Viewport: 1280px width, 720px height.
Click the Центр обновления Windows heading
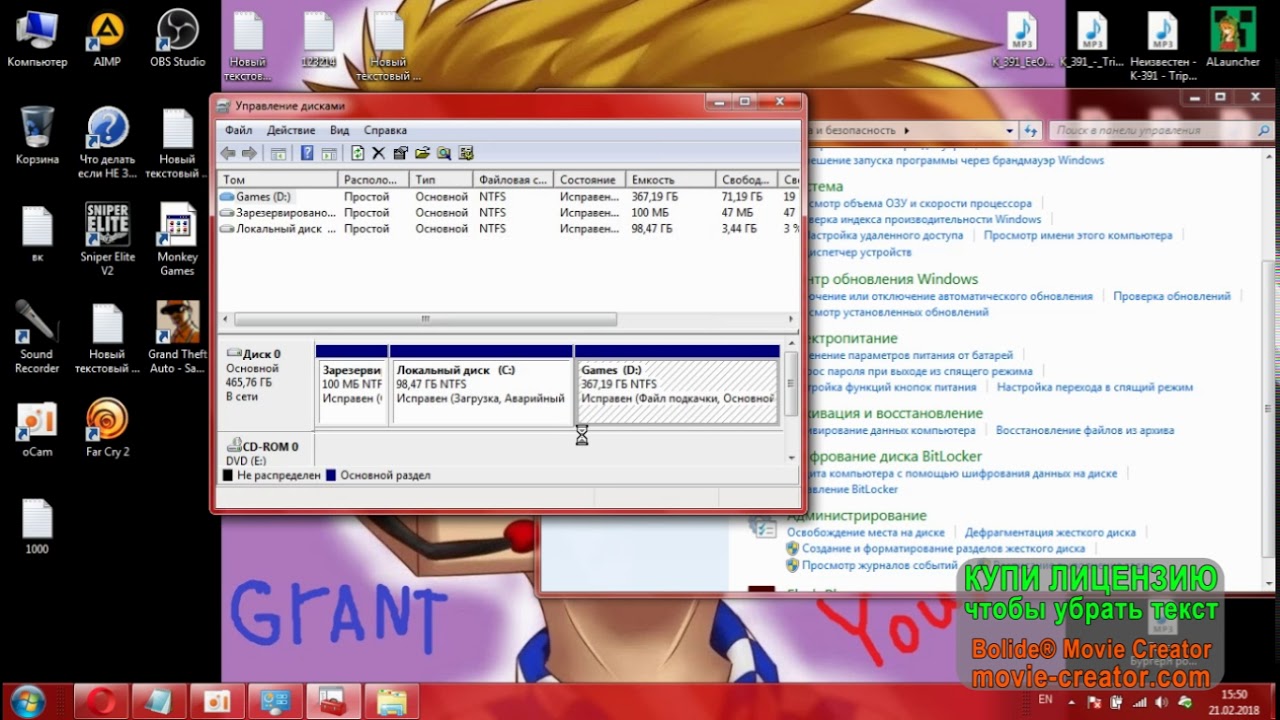click(x=890, y=279)
